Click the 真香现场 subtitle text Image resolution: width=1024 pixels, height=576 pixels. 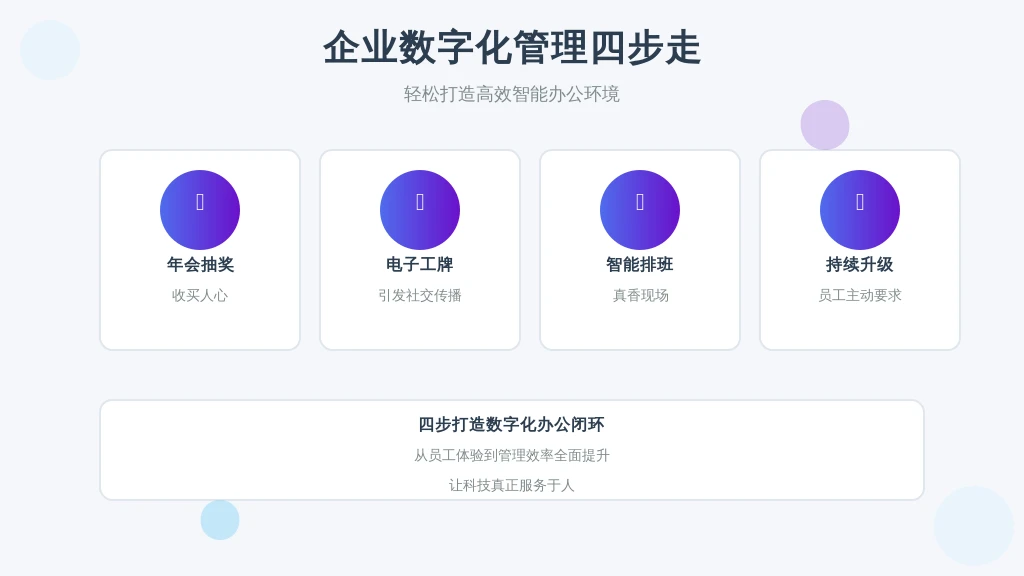click(x=640, y=295)
